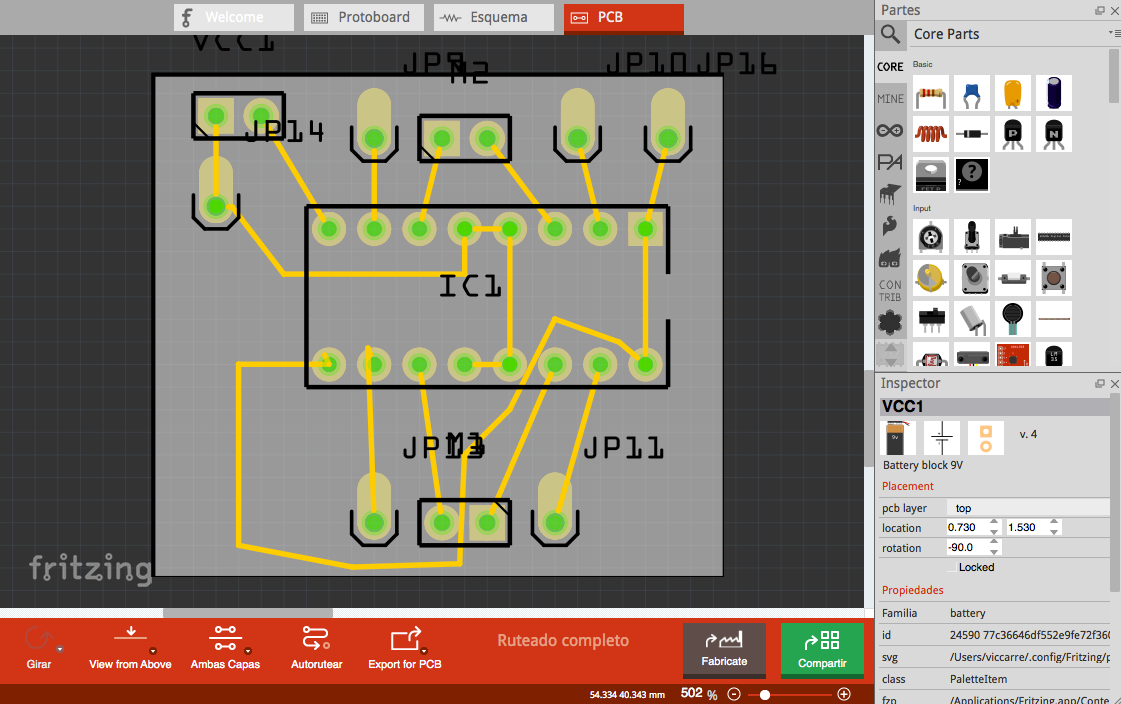Click the green Compartir button

822,650
